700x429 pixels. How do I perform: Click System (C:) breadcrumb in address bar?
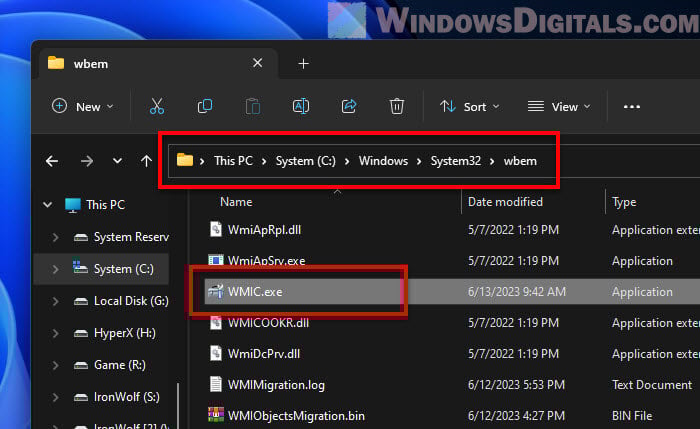point(306,161)
